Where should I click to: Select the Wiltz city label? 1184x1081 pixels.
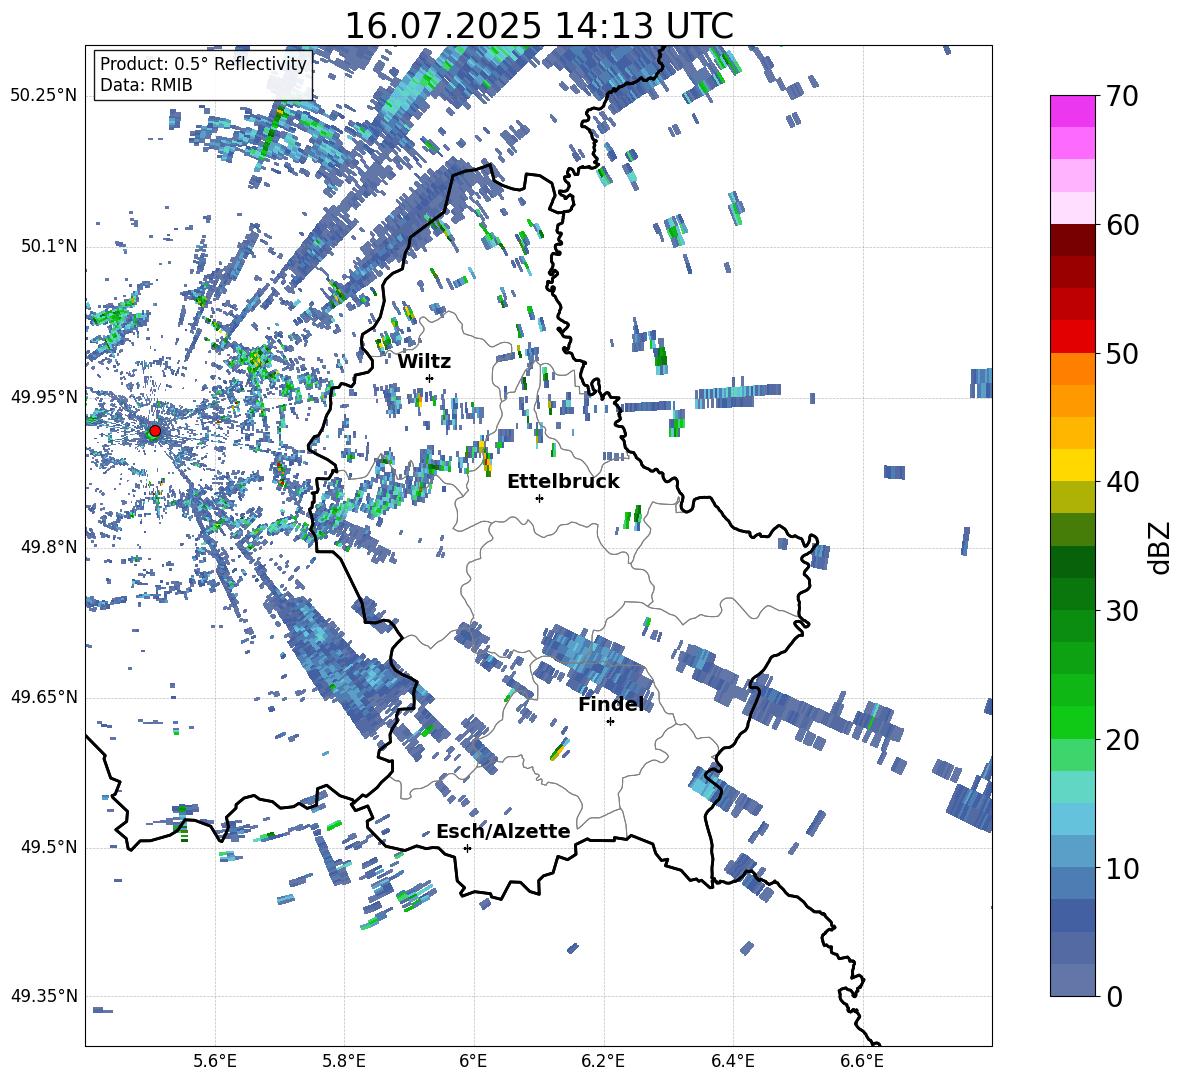click(x=424, y=362)
